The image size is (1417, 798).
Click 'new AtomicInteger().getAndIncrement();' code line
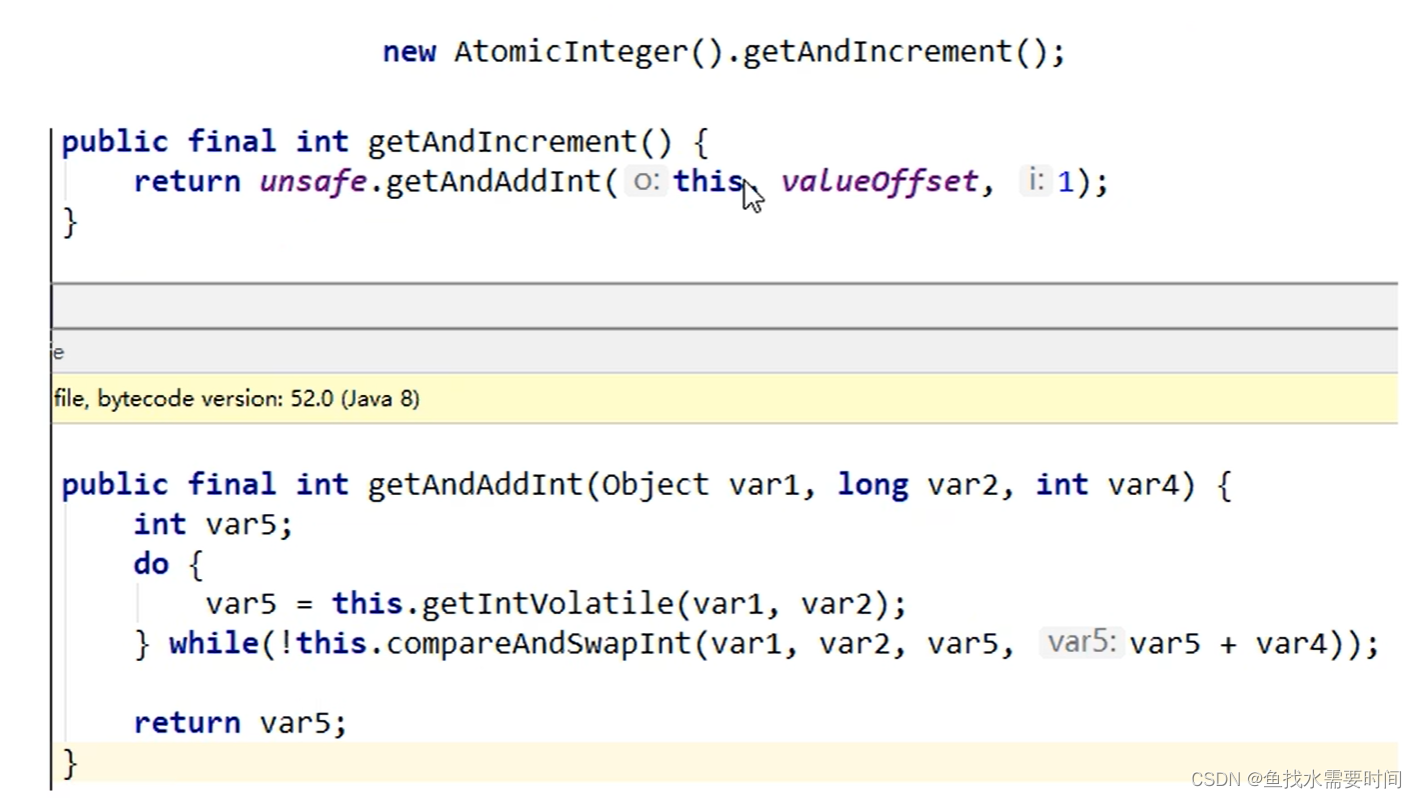click(724, 52)
